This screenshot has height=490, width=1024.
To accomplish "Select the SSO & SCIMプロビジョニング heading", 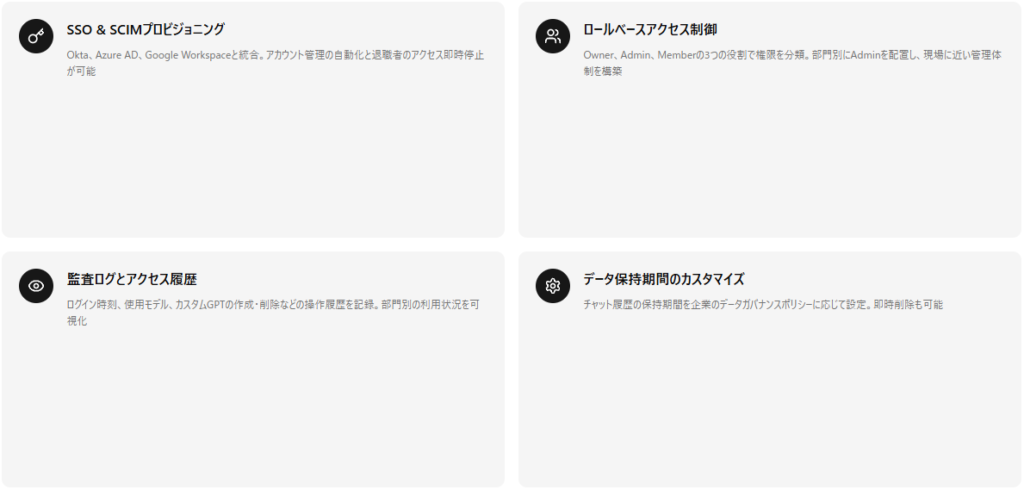I will (x=146, y=29).
